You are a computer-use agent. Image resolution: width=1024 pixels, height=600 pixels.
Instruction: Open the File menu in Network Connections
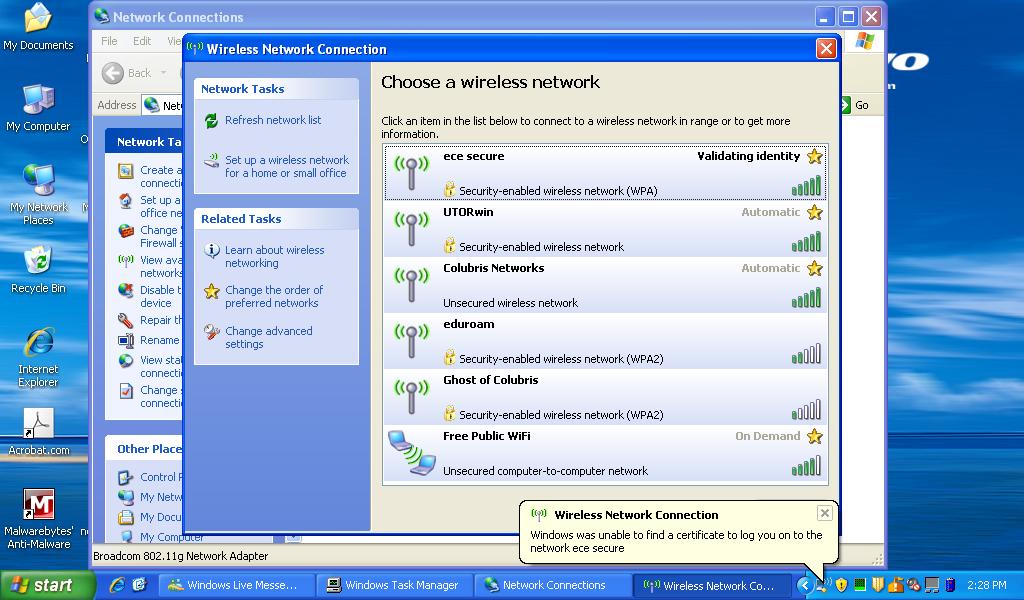pos(109,41)
